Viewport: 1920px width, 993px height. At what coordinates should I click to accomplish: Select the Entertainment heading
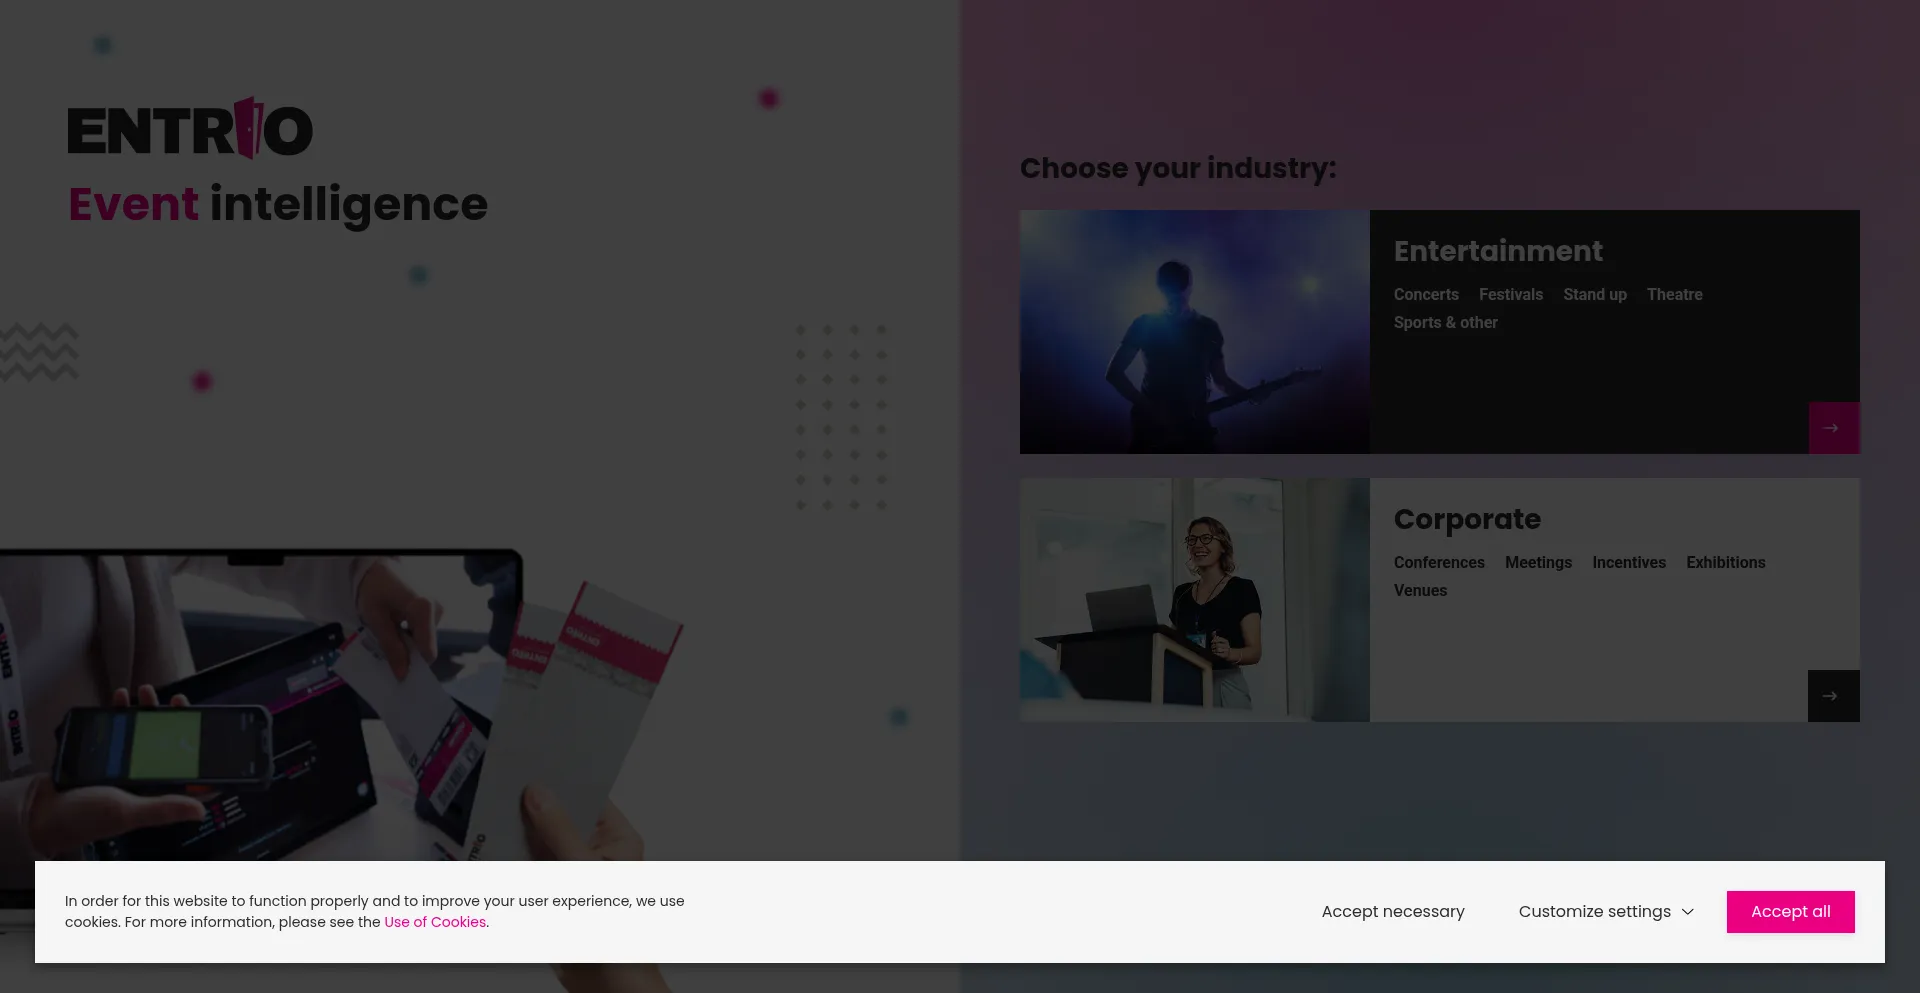click(1498, 251)
